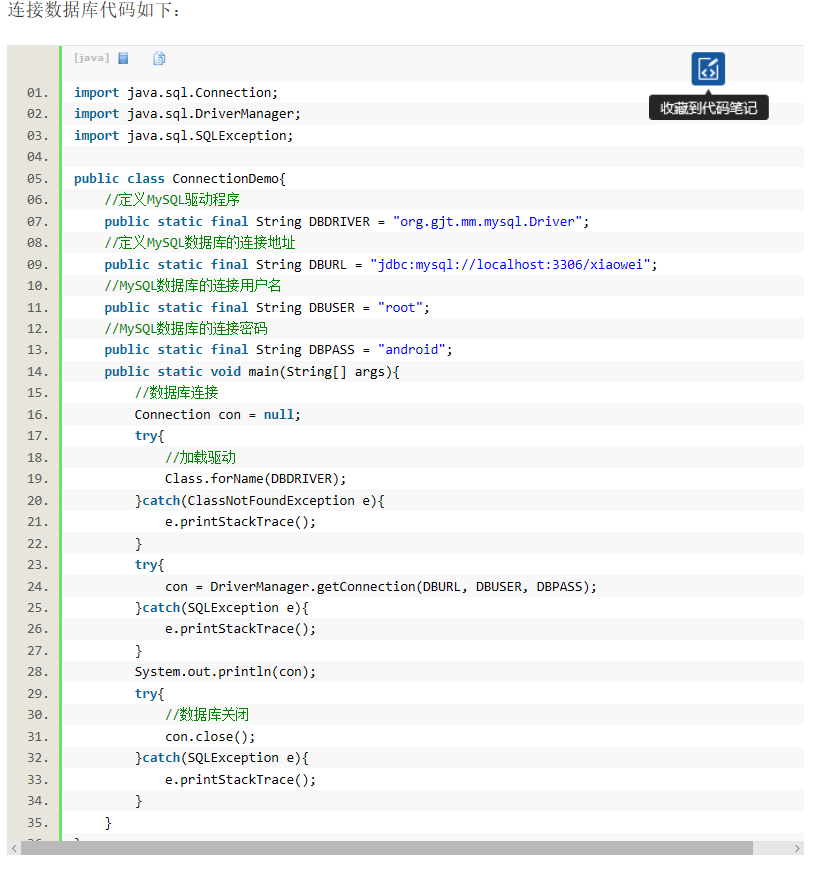This screenshot has height=880, width=833.
Task: Click the line "Connection con = null;"
Action: pos(218,415)
